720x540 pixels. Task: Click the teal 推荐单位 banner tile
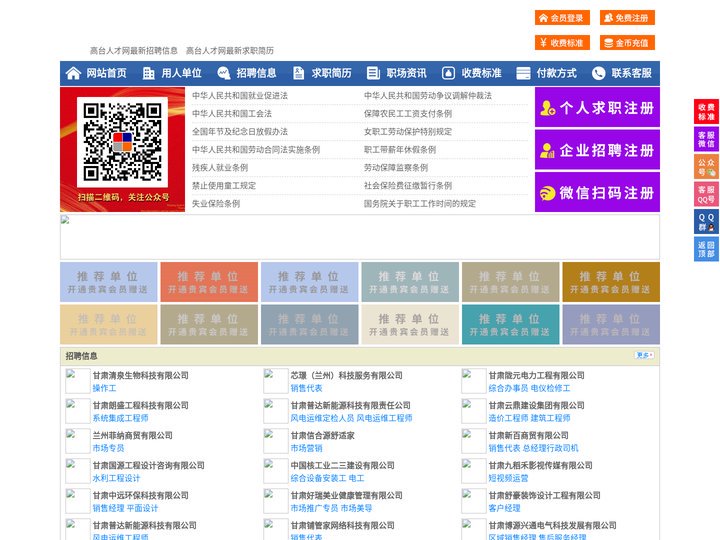[x=511, y=324]
